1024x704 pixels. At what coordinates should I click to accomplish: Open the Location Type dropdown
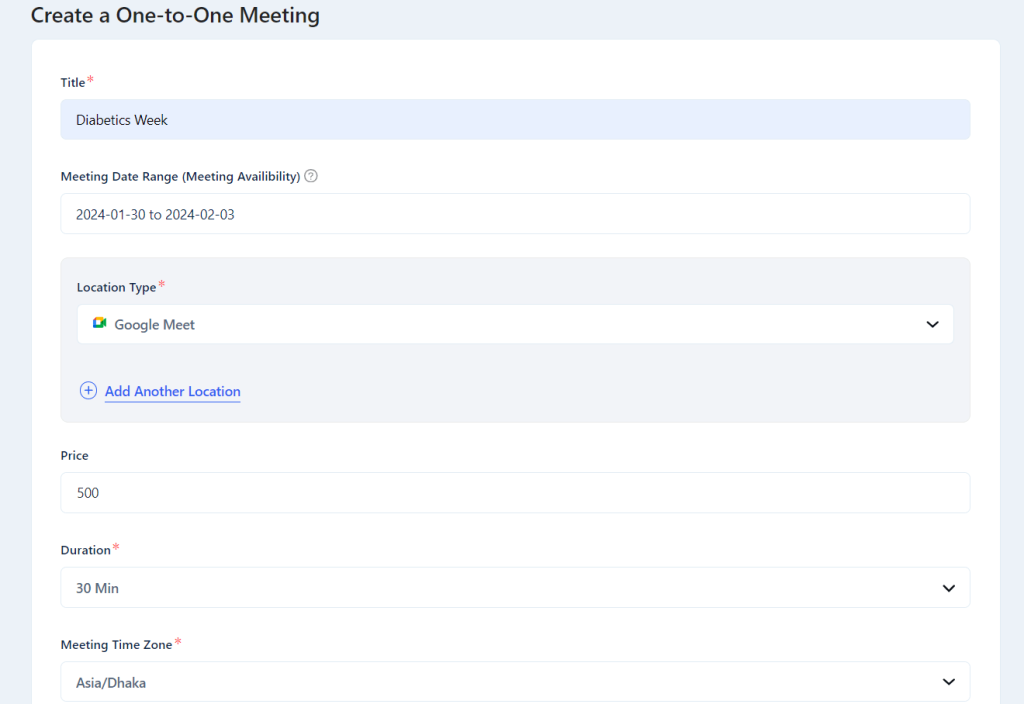pyautogui.click(x=515, y=324)
